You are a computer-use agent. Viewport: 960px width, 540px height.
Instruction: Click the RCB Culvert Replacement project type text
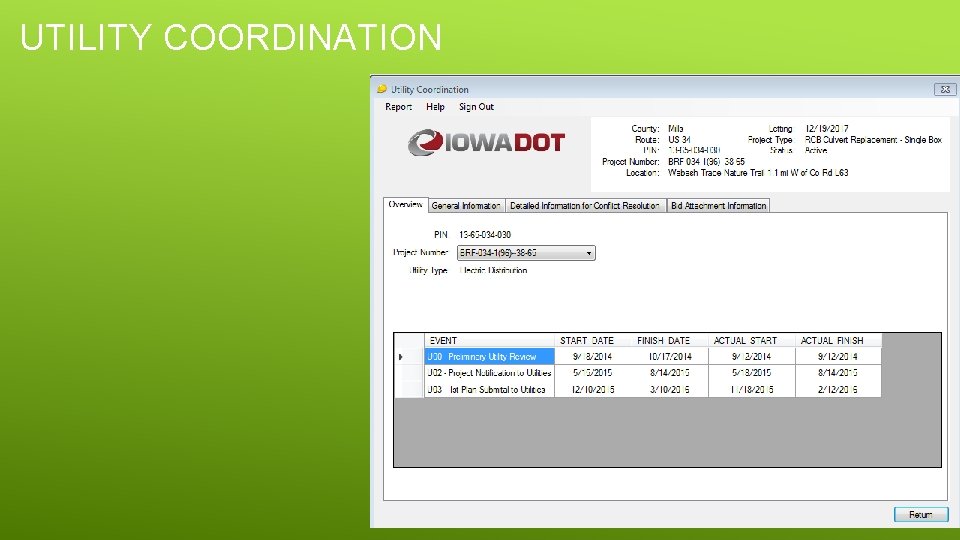coord(873,140)
